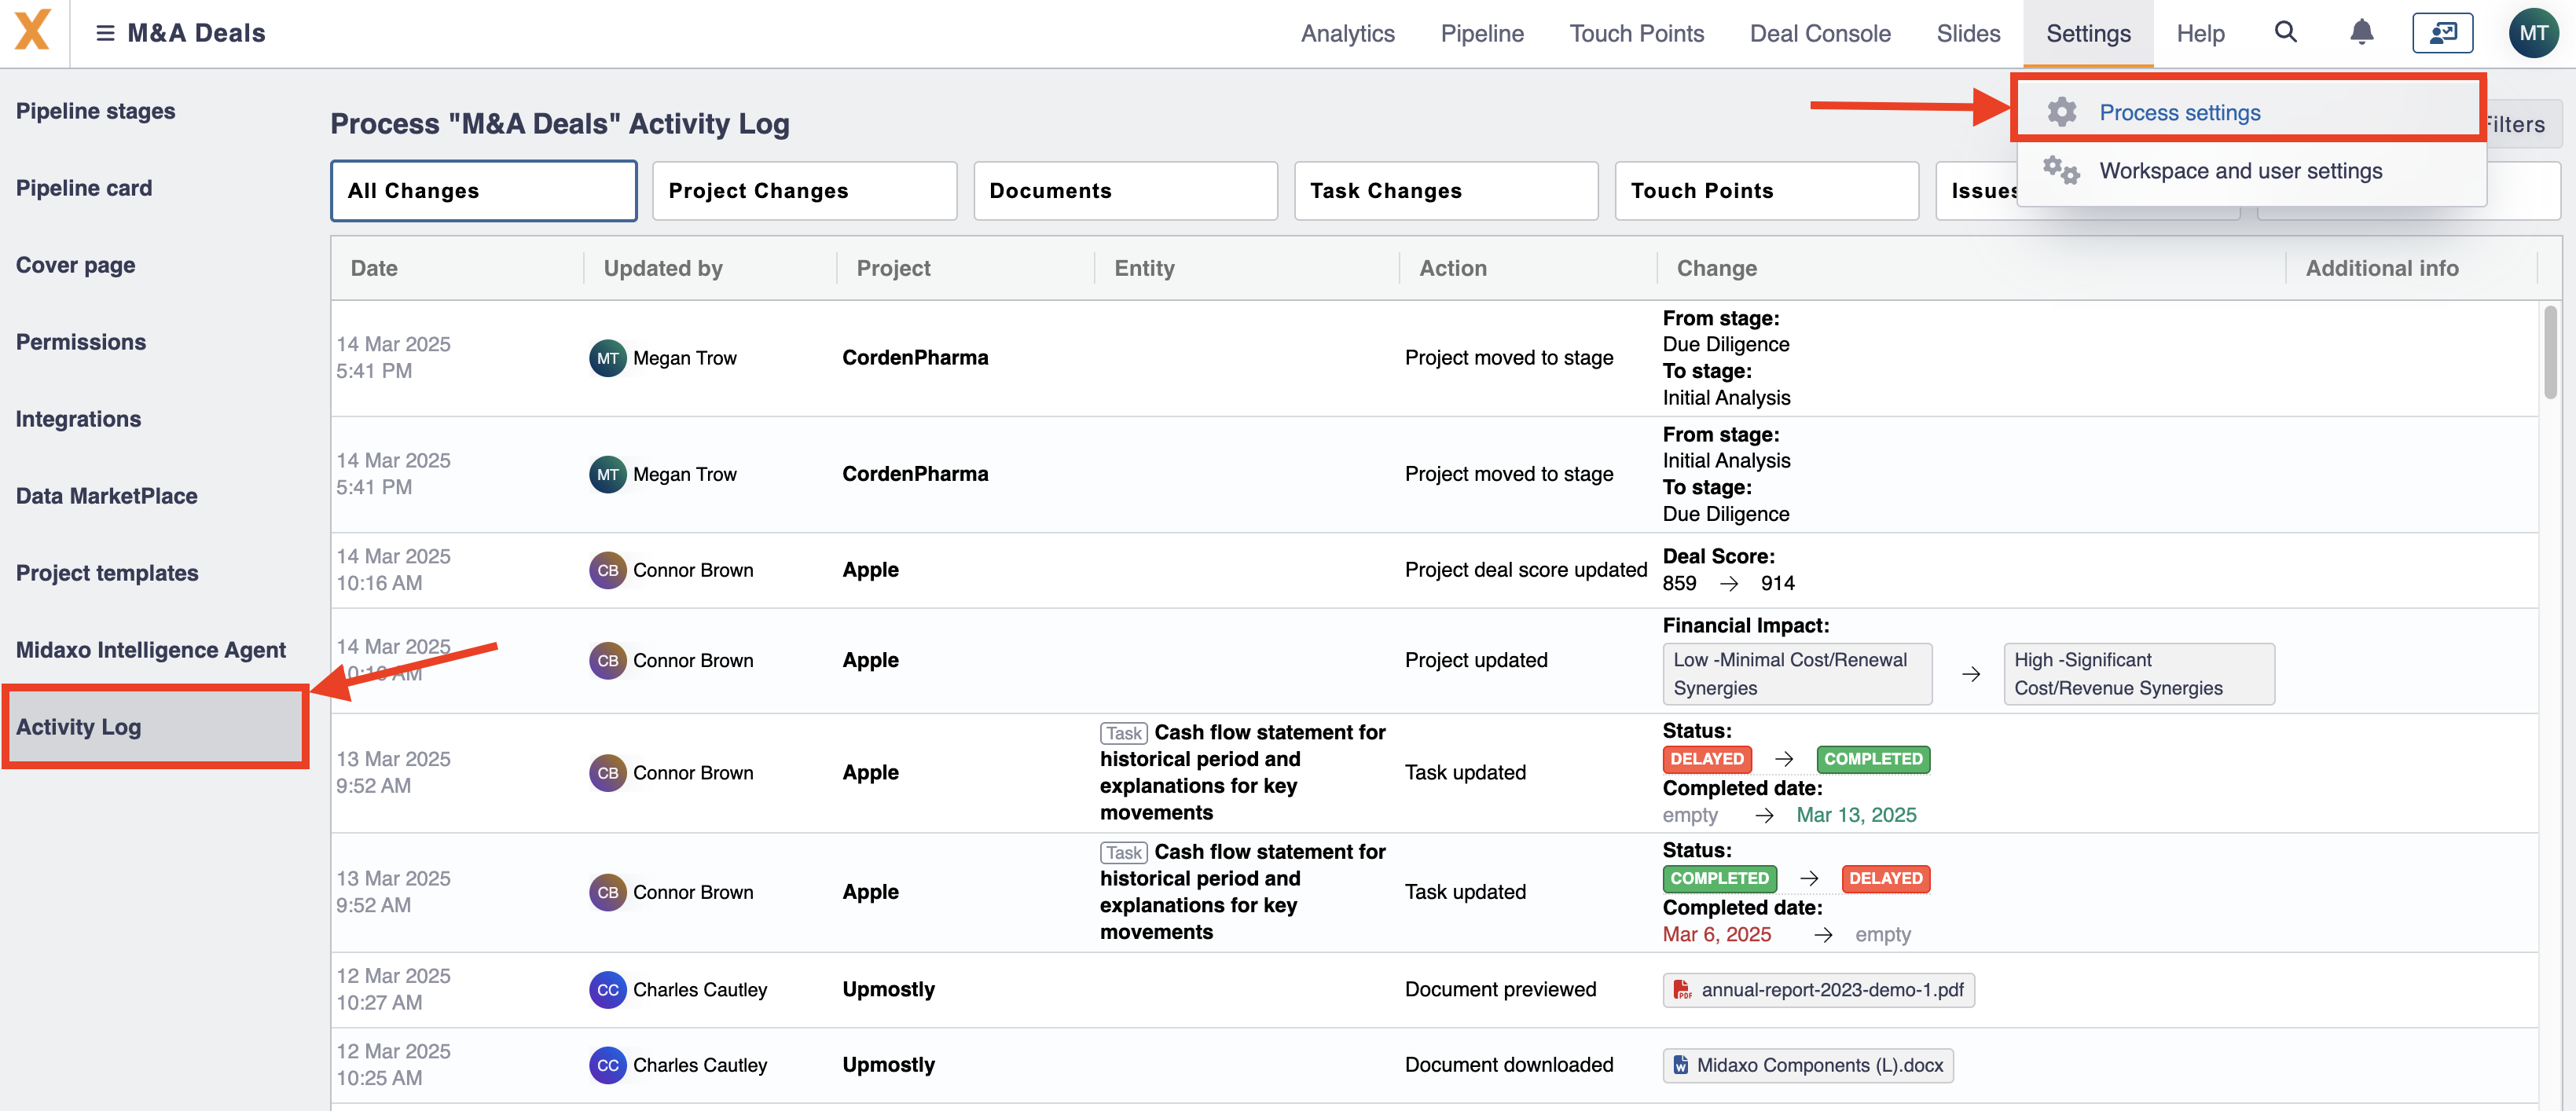Select the All Changes tab
The width and height of the screenshot is (2576, 1111).
483,190
